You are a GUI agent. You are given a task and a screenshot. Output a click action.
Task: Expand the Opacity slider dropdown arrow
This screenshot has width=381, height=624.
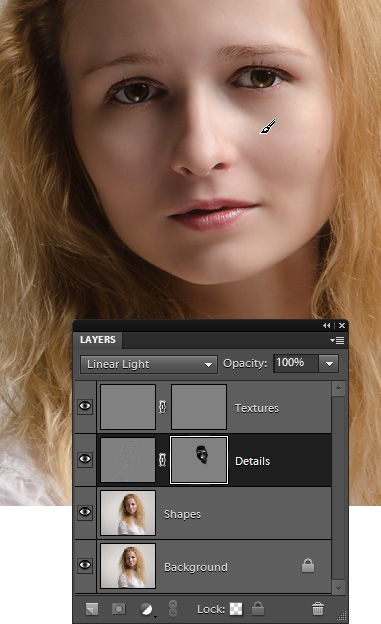[x=329, y=364]
